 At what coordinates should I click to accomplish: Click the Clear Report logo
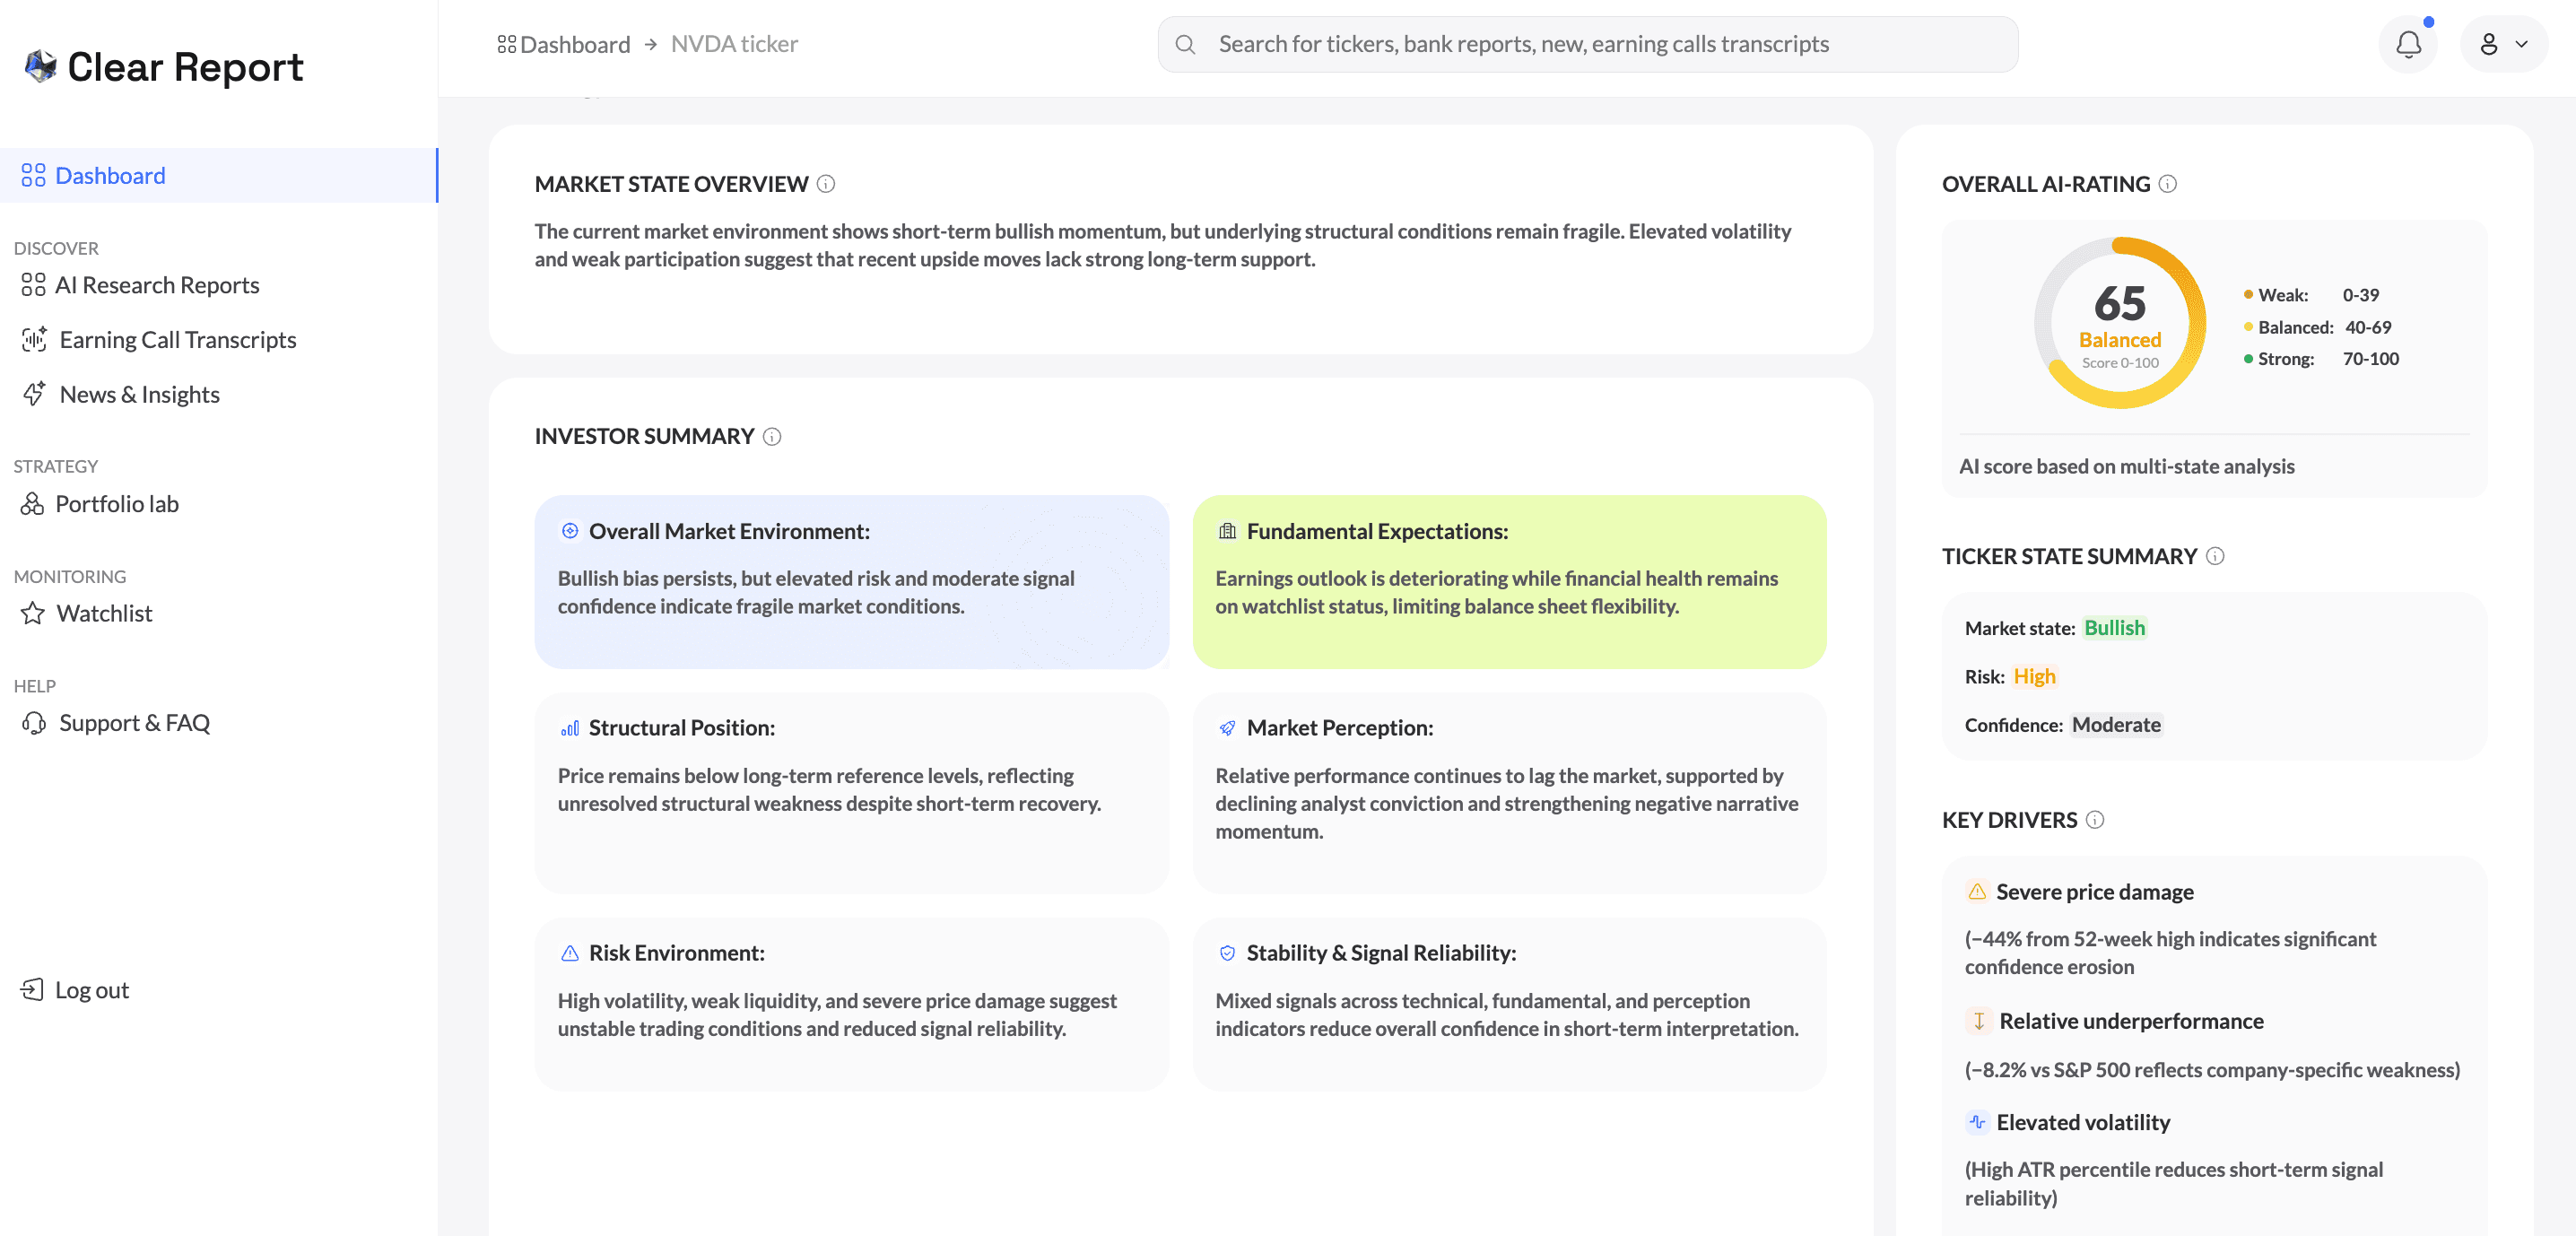(163, 66)
